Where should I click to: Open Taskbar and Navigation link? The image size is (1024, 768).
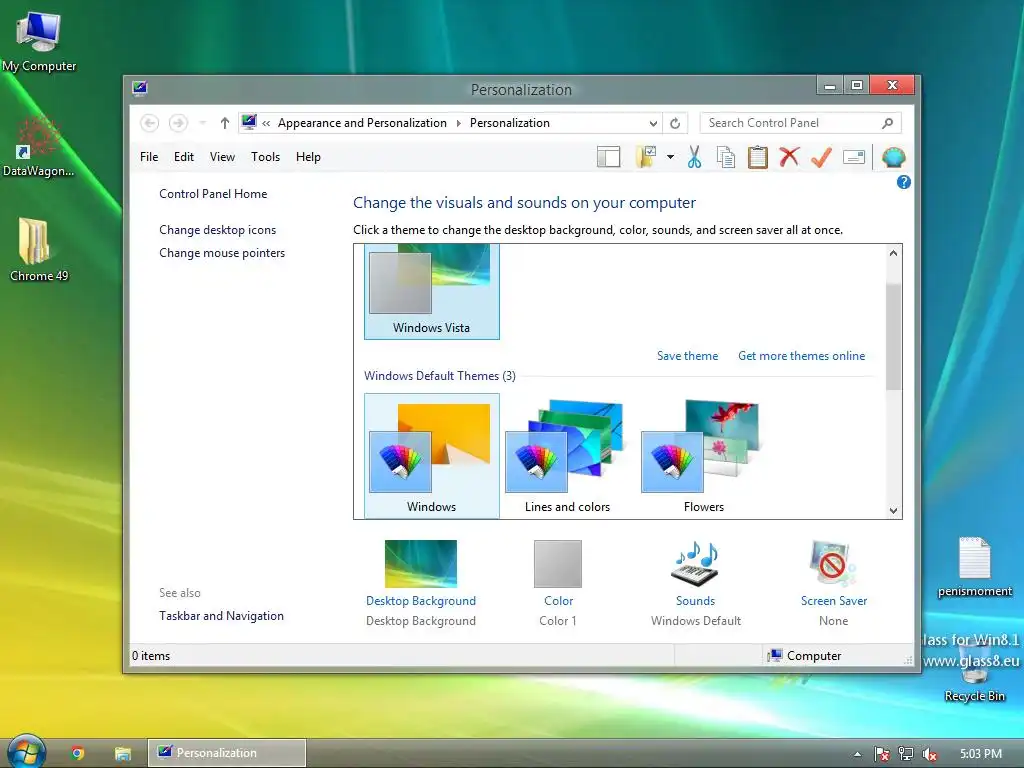pyautogui.click(x=221, y=616)
